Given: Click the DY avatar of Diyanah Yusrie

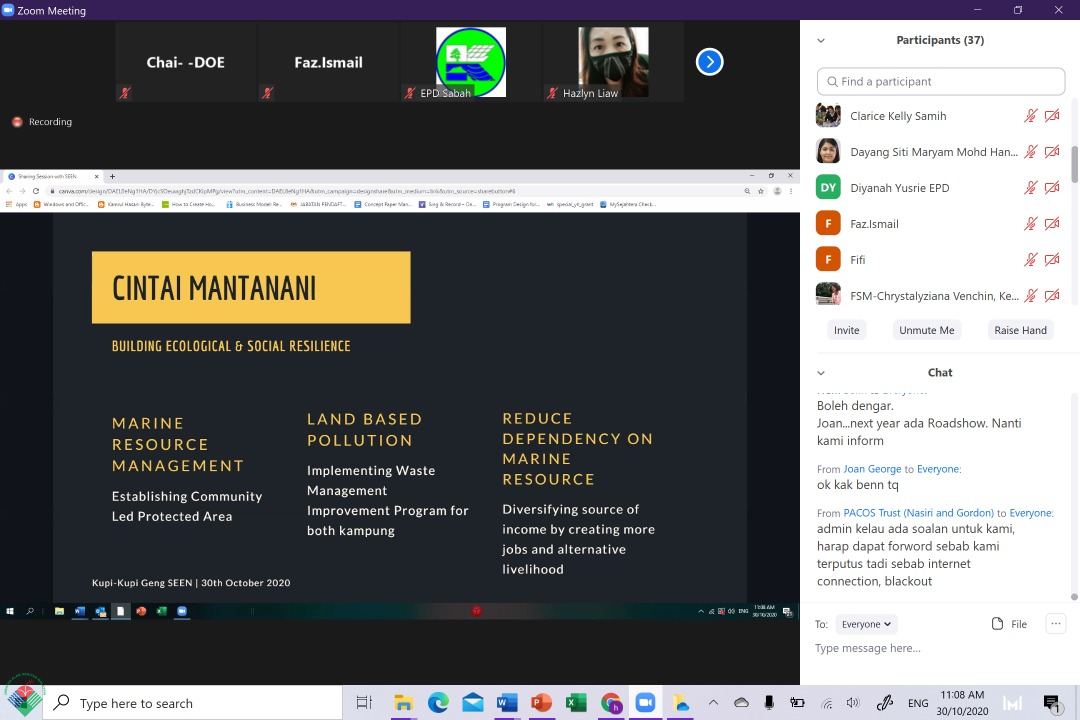Looking at the screenshot, I should coord(828,187).
